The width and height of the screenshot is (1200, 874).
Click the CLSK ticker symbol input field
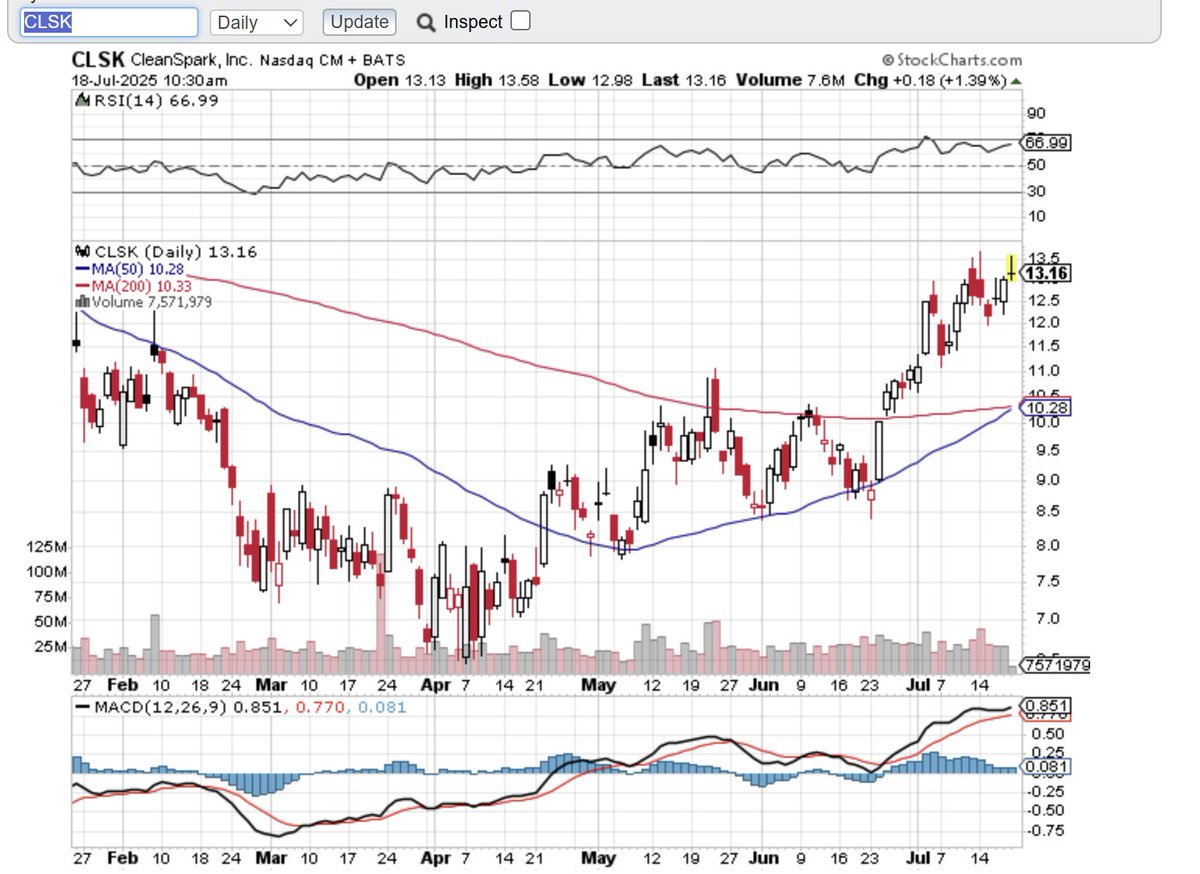click(108, 22)
